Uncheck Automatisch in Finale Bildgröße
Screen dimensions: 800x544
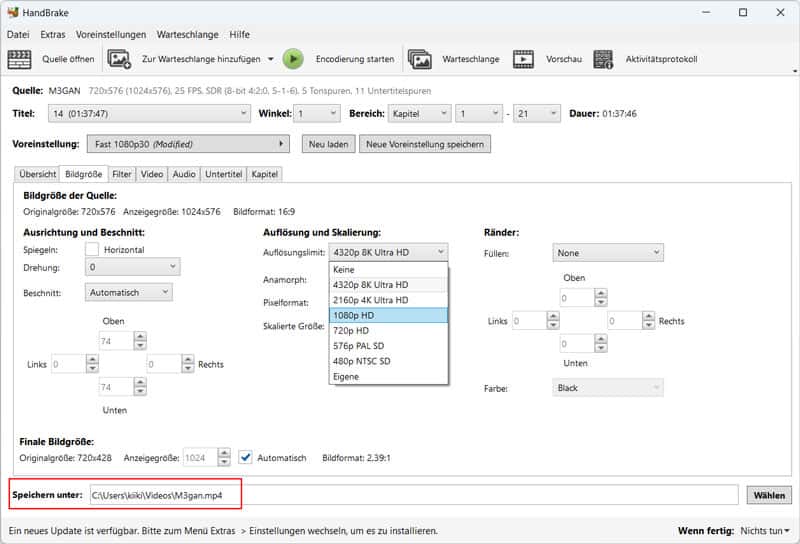point(245,457)
